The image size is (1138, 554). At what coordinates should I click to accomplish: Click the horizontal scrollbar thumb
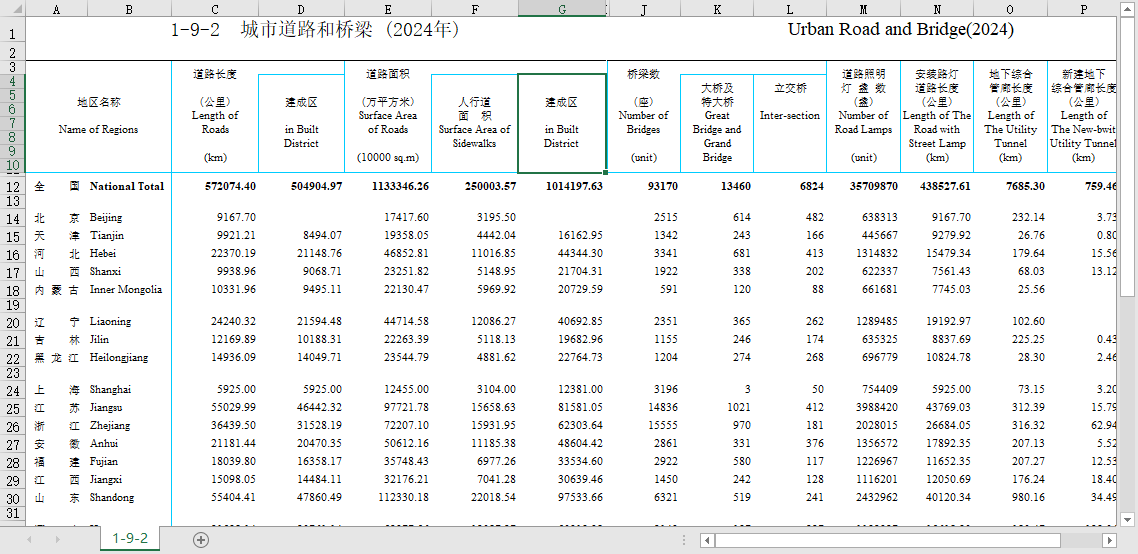(888, 540)
